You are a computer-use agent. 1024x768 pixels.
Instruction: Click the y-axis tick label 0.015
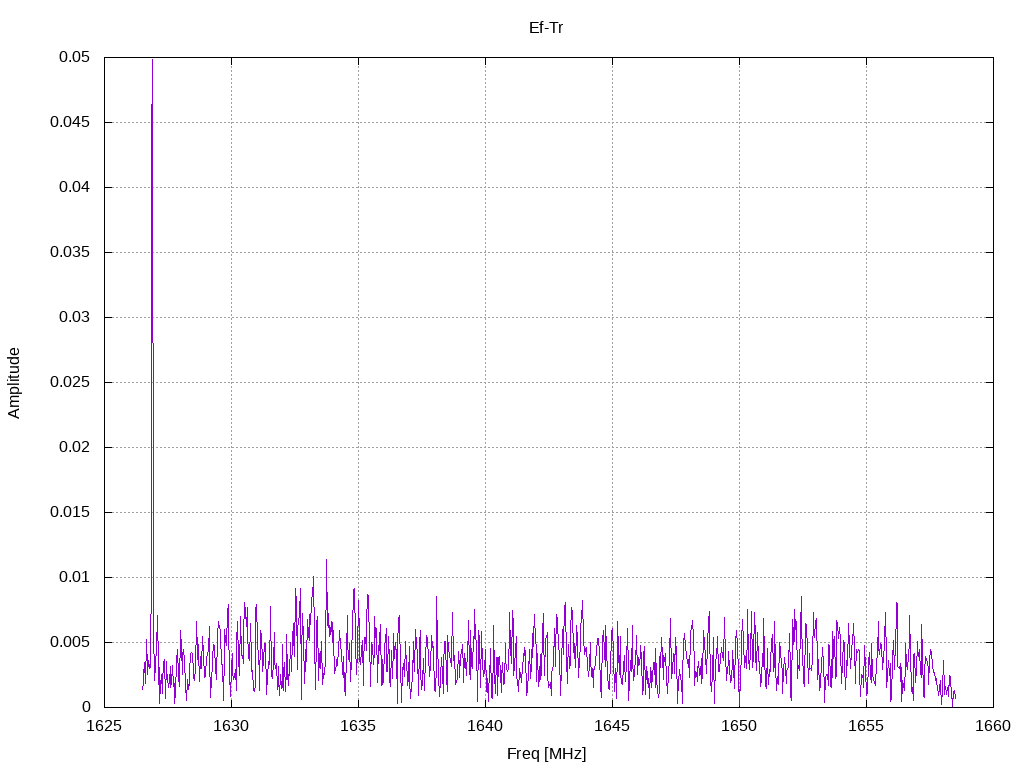(x=70, y=512)
